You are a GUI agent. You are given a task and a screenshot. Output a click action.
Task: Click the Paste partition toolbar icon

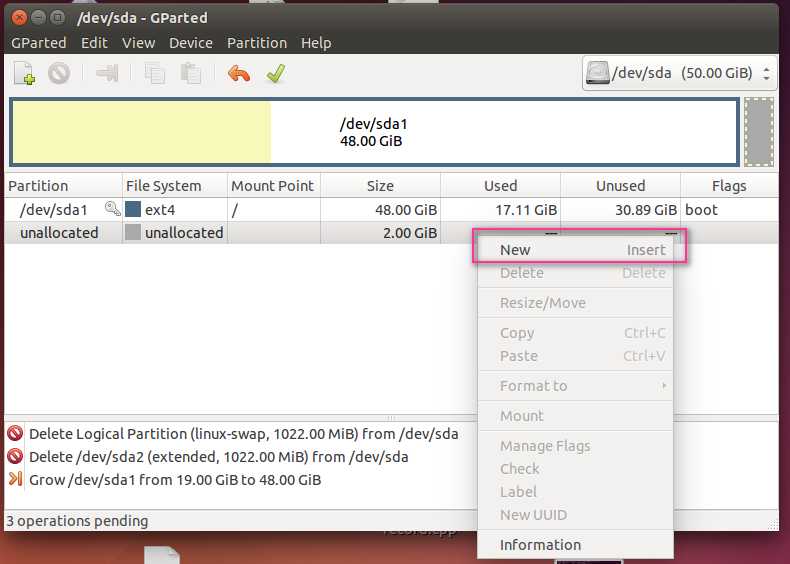191,74
